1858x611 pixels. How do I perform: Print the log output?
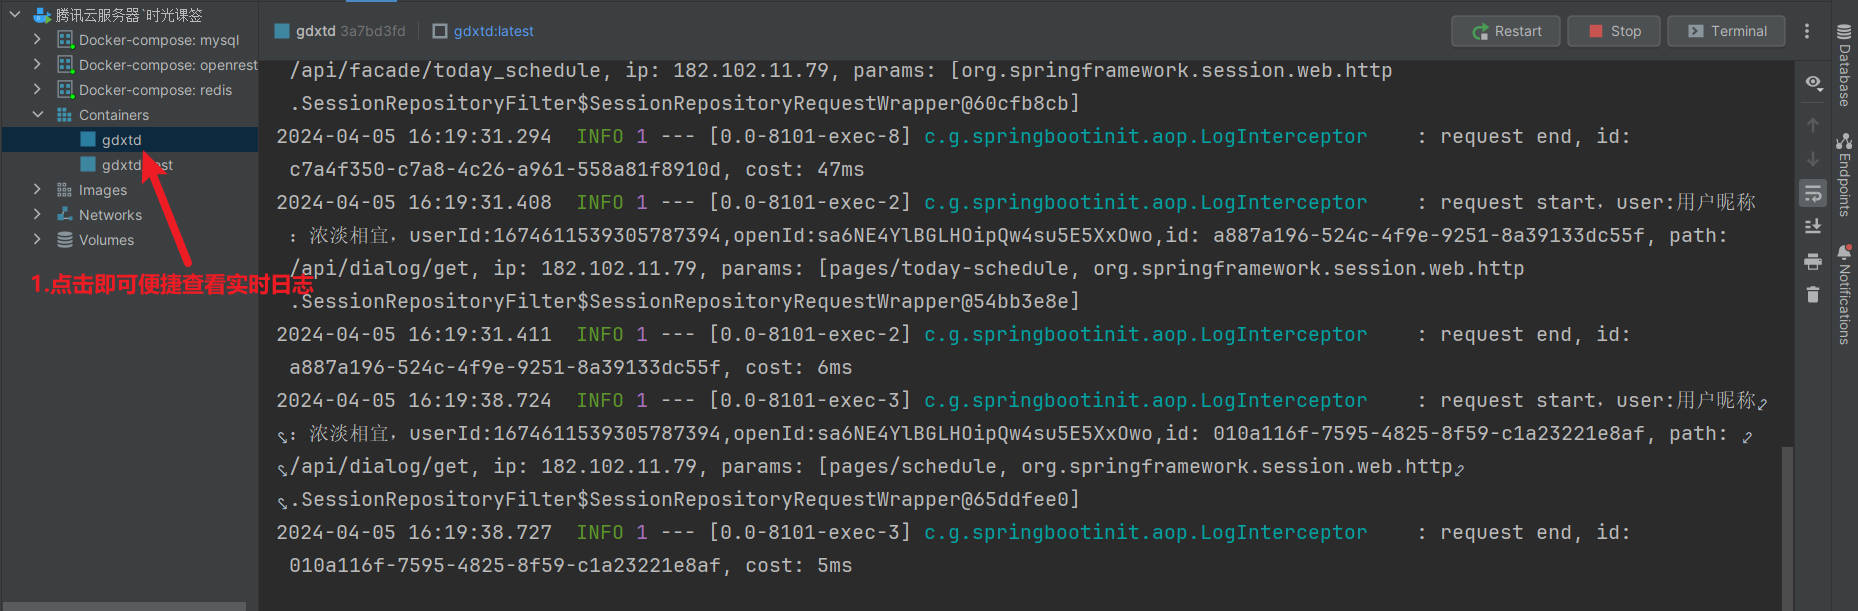1812,261
